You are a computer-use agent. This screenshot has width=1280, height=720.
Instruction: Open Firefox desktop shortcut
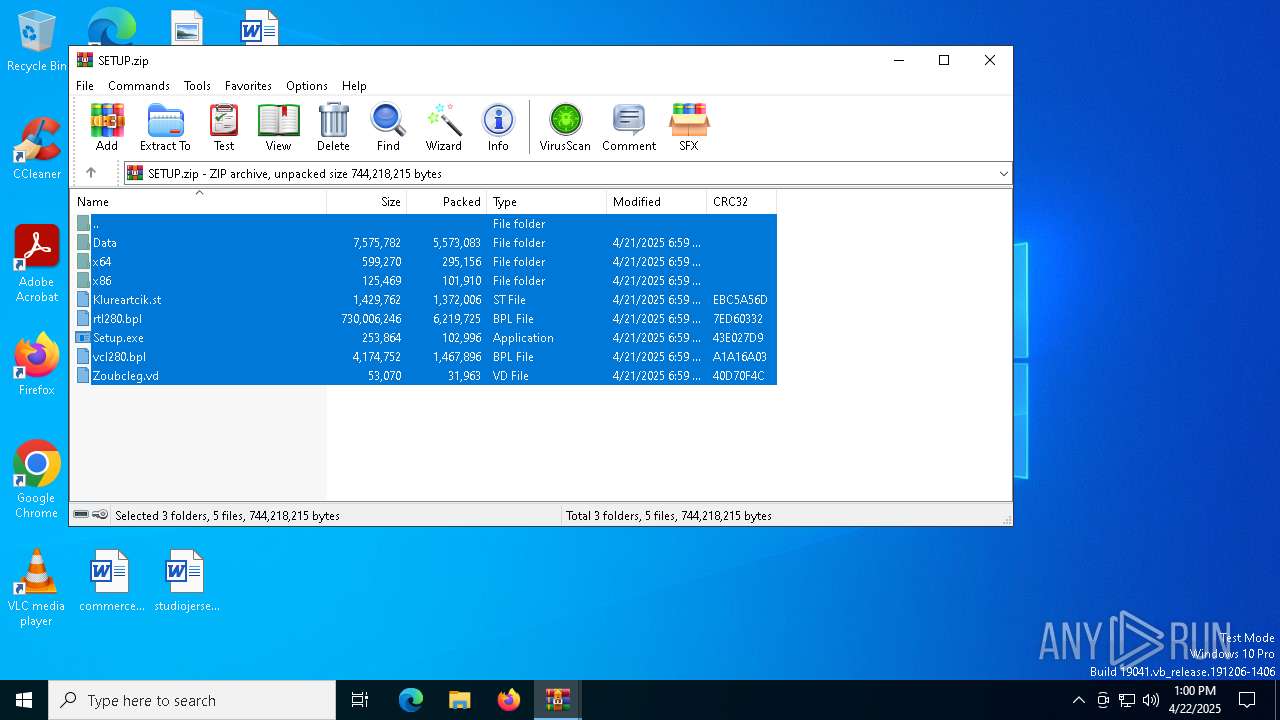pyautogui.click(x=37, y=365)
